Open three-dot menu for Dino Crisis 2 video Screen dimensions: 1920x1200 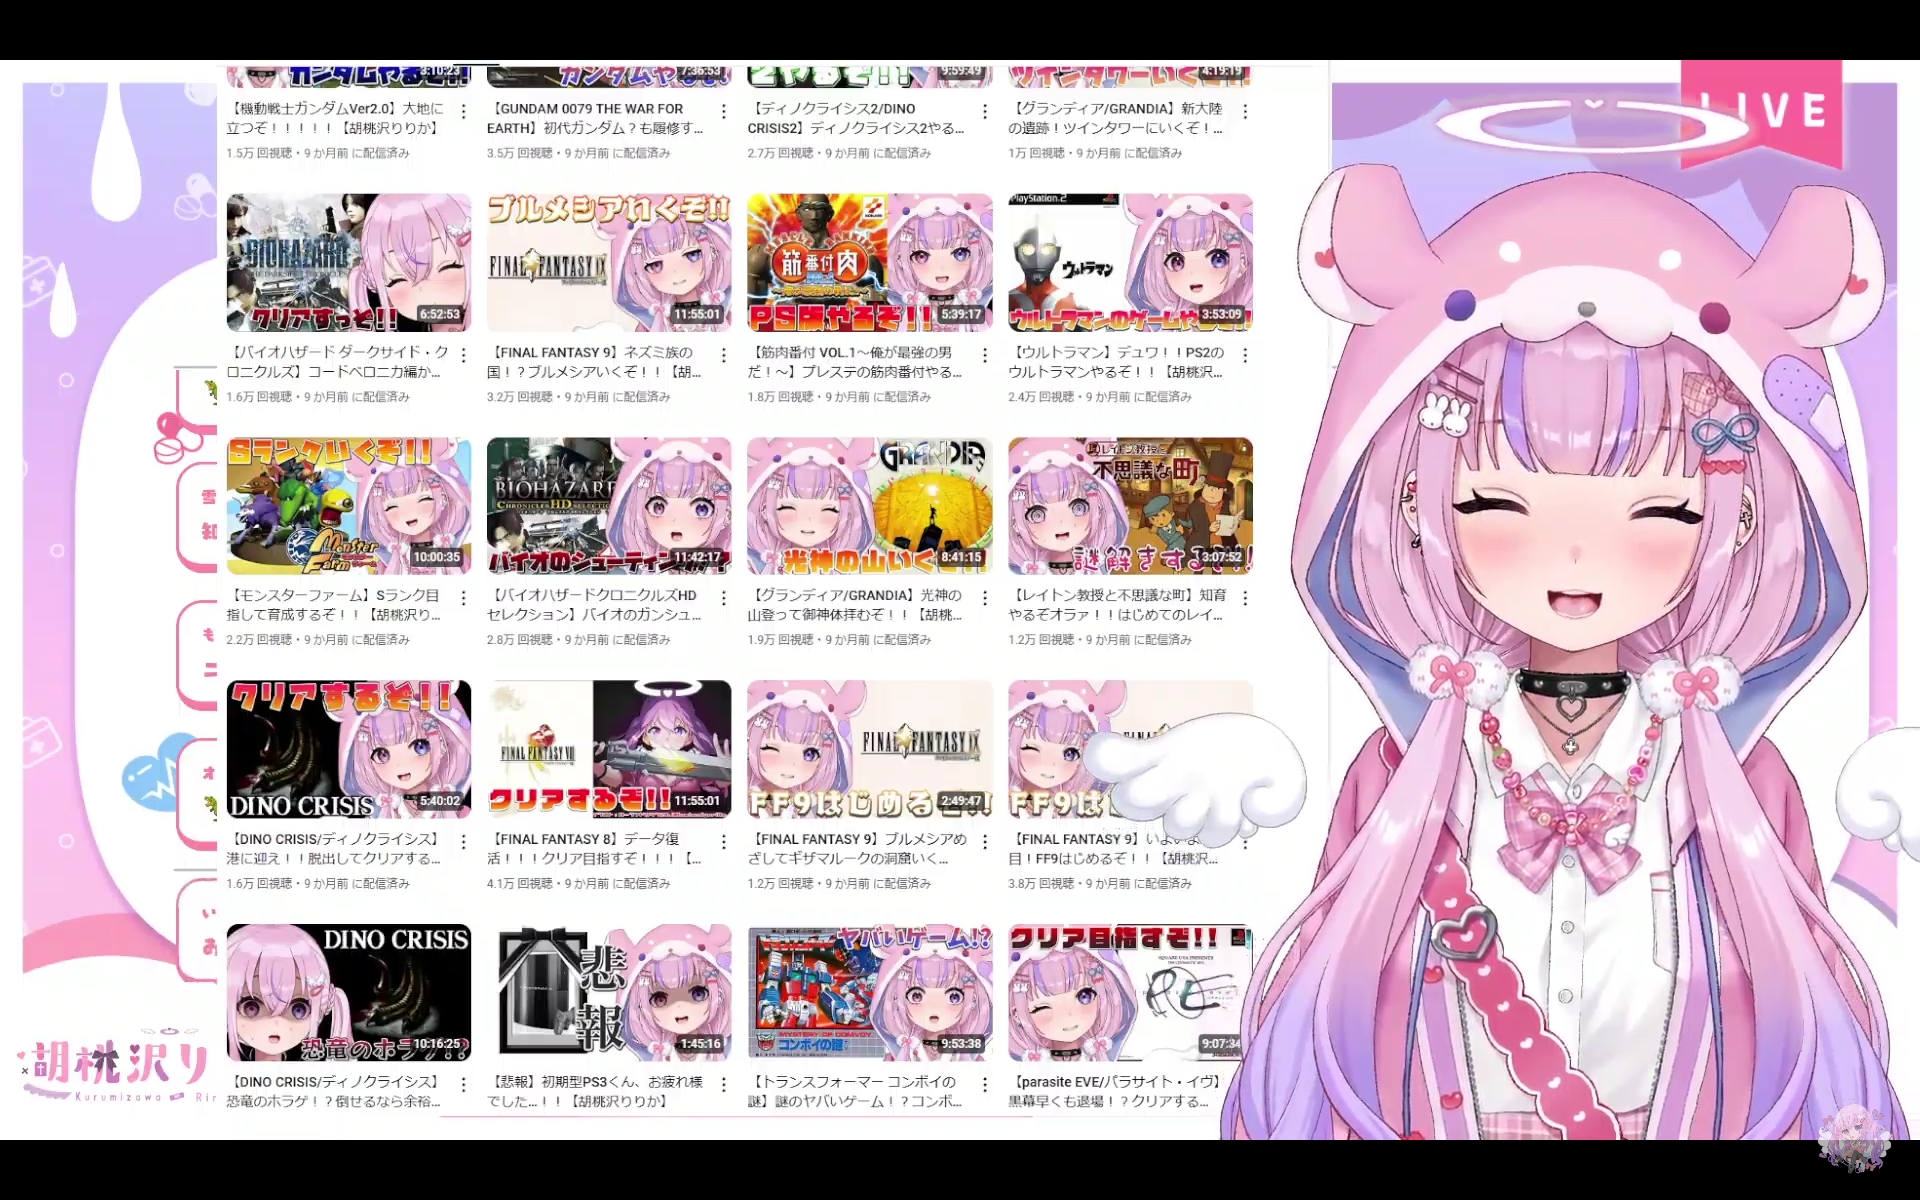(985, 111)
